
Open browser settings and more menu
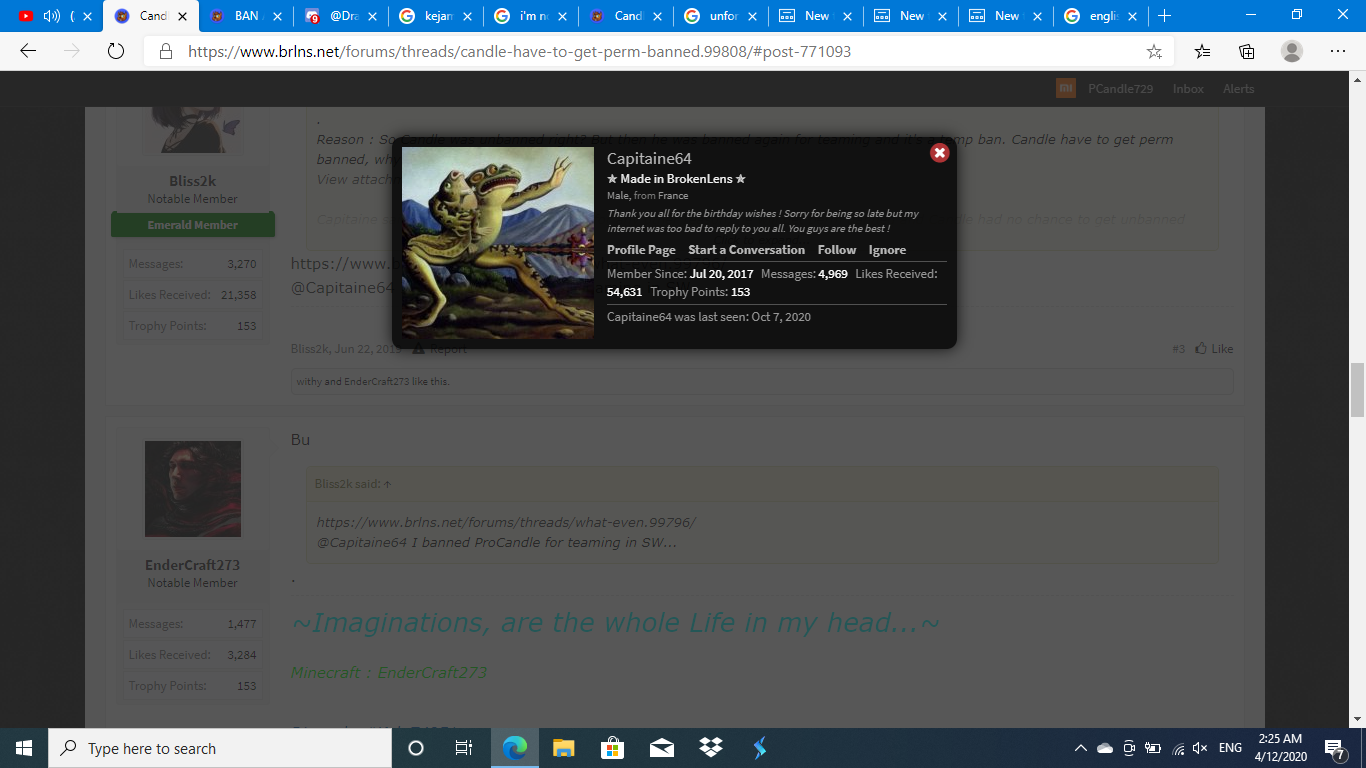[1337, 51]
